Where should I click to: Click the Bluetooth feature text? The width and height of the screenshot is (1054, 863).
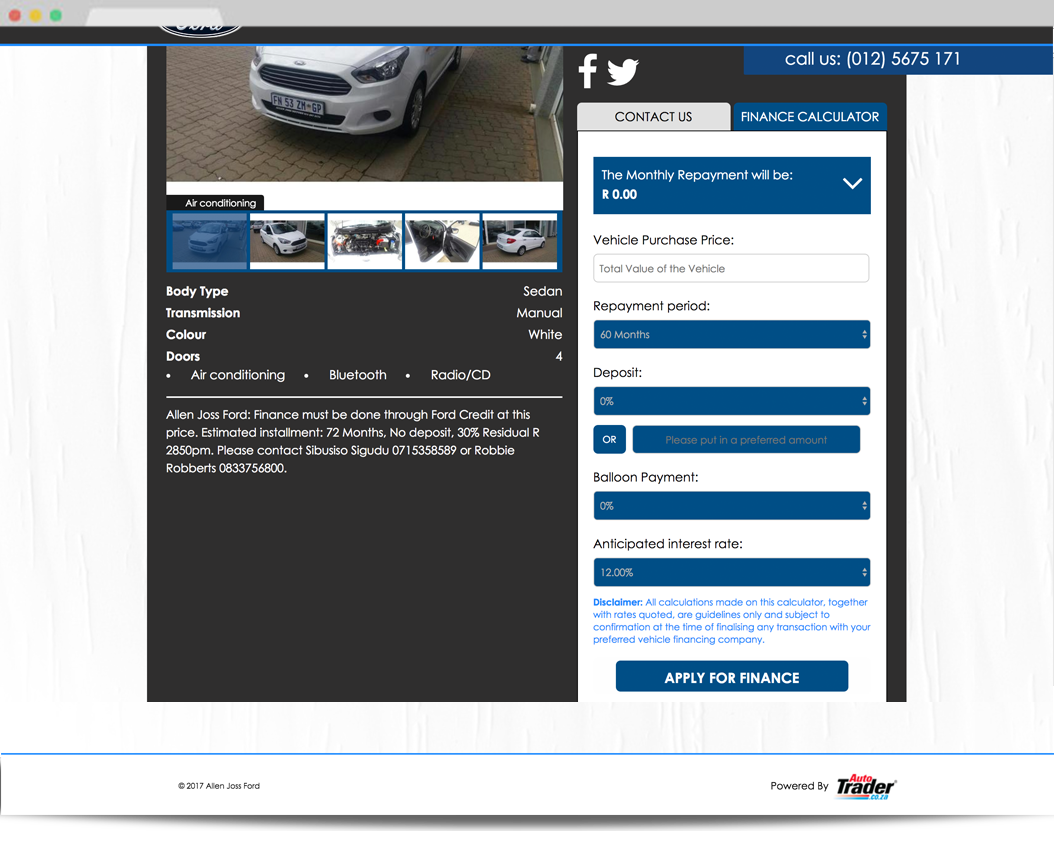(358, 375)
